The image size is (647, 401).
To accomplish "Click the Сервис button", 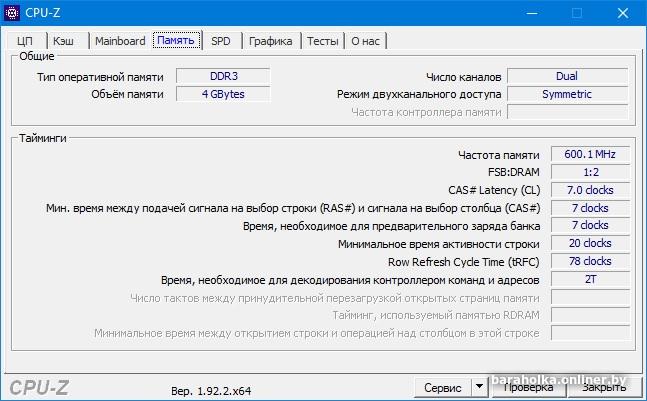I will tap(443, 387).
